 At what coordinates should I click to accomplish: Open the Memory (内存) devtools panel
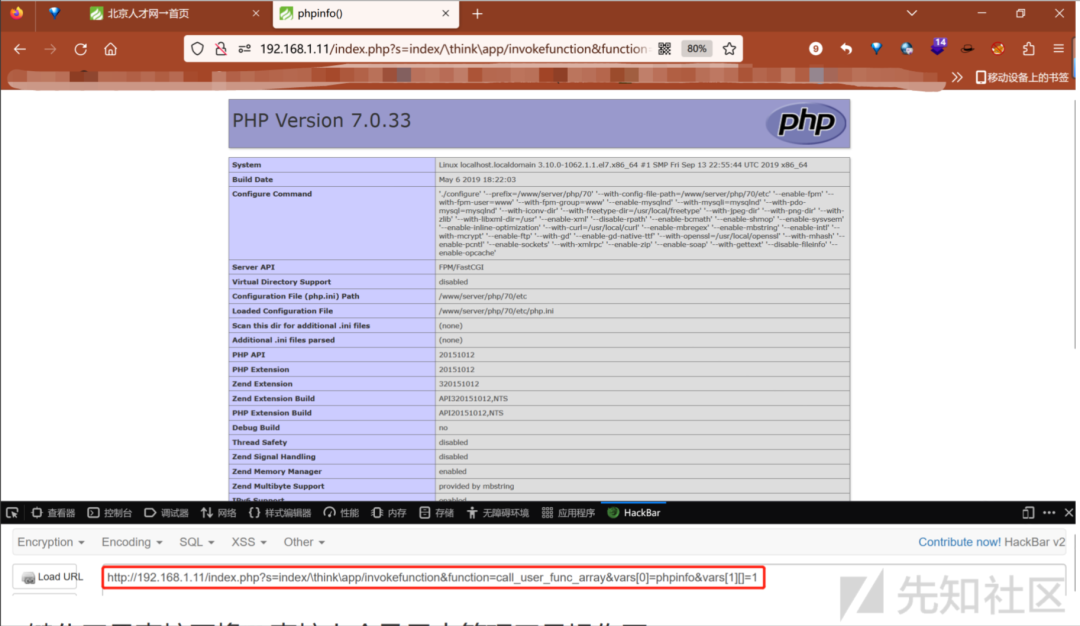[x=389, y=512]
